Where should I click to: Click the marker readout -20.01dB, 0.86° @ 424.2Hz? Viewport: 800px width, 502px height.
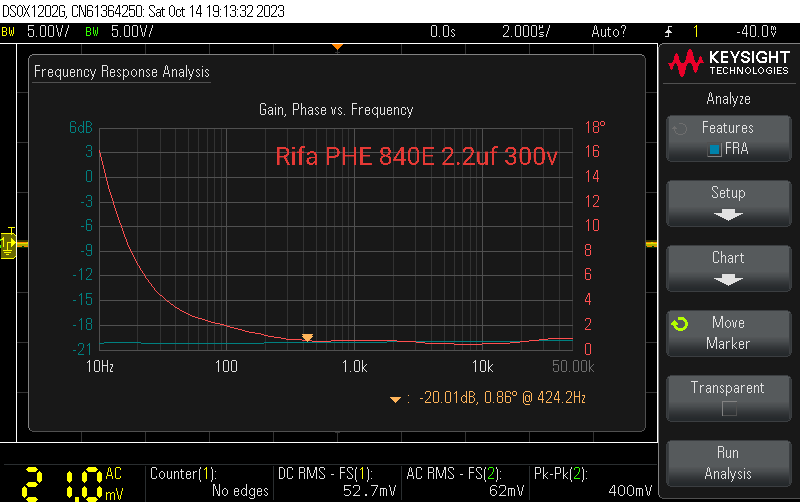click(x=502, y=397)
